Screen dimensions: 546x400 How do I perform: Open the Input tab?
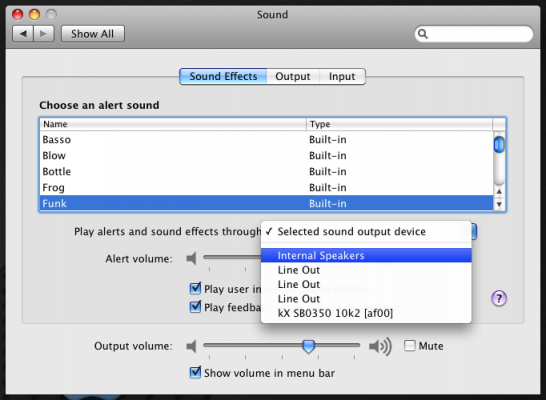pyautogui.click(x=342, y=76)
